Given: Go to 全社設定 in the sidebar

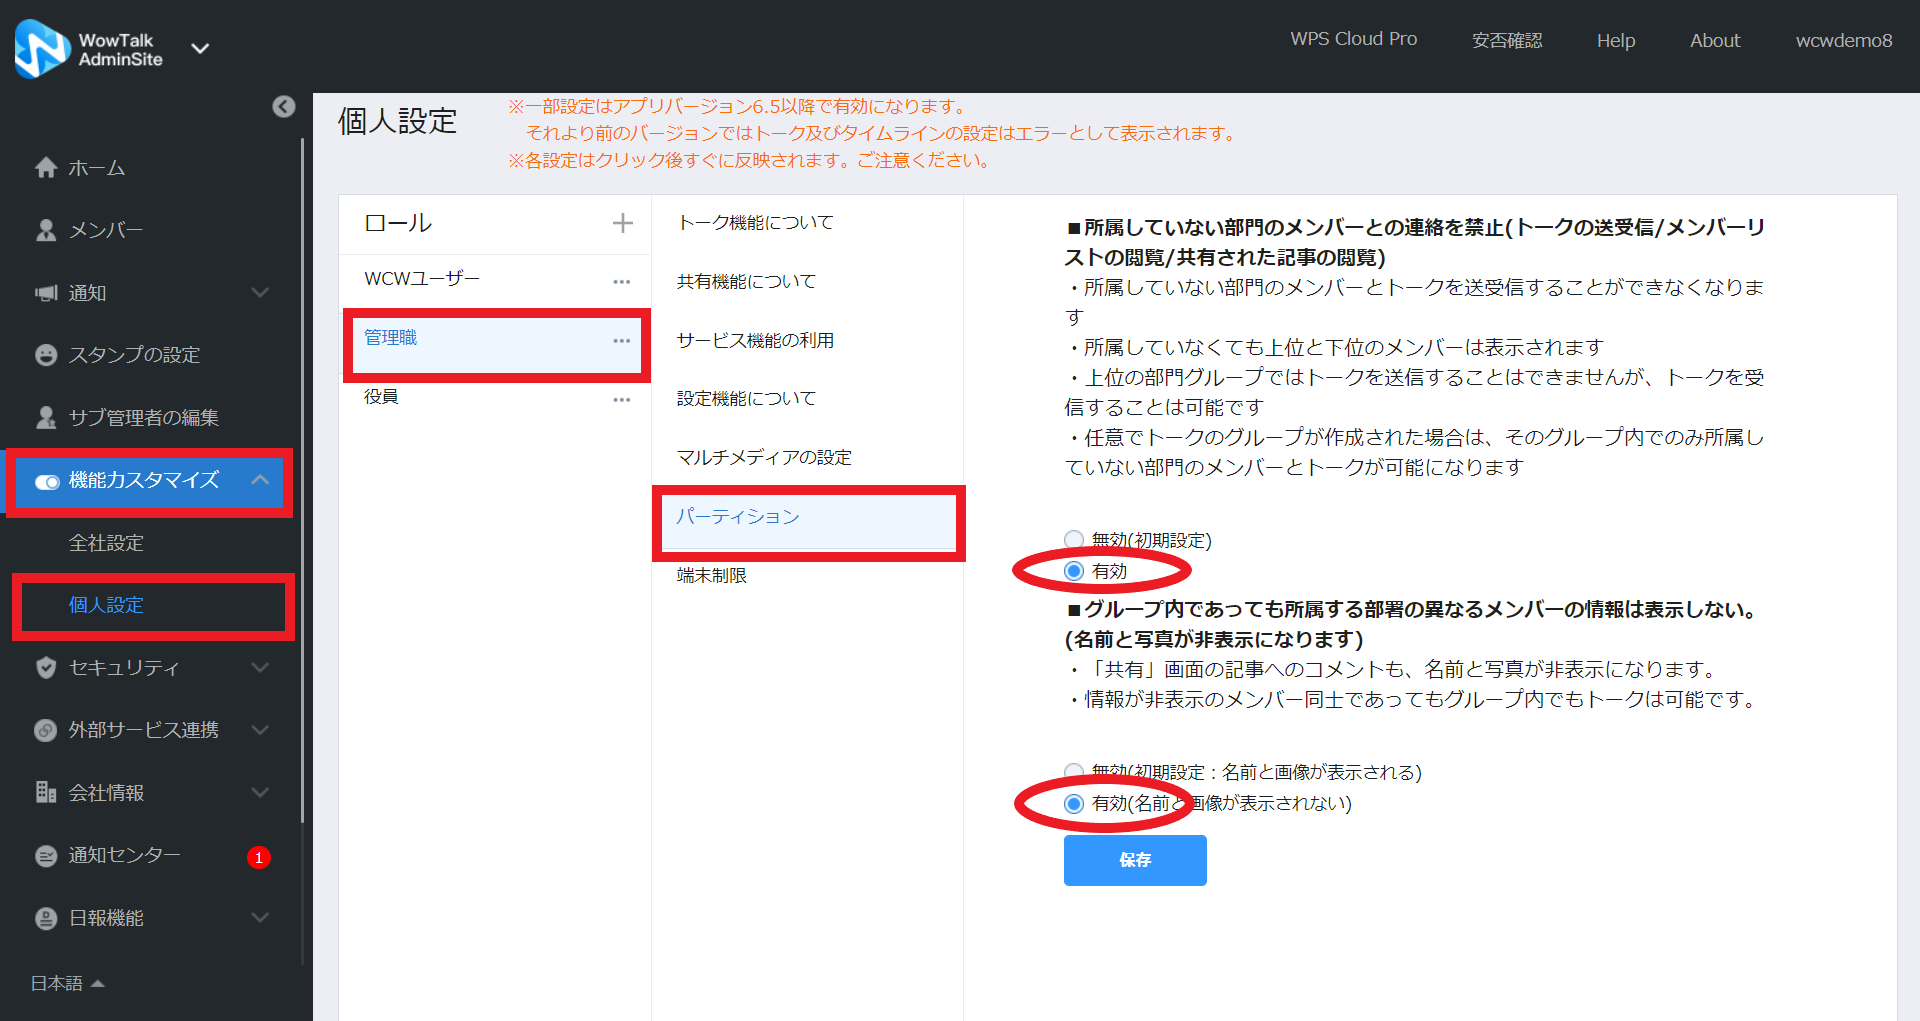Looking at the screenshot, I should (x=106, y=543).
